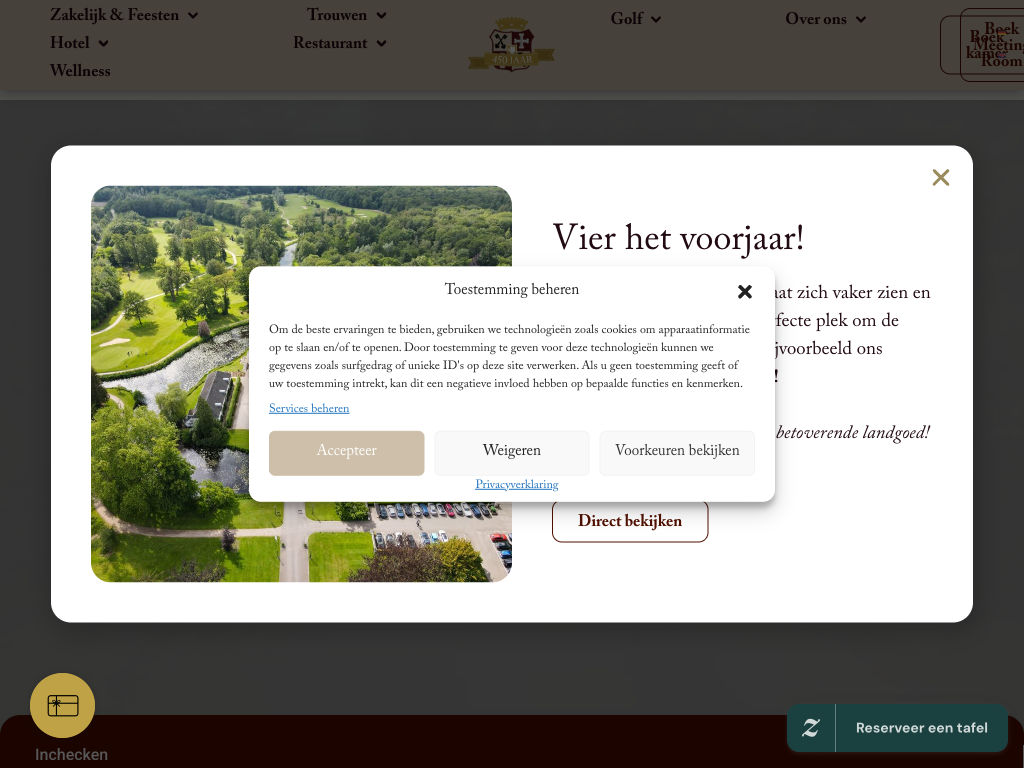This screenshot has width=1024, height=768.
Task: Open the Hotel menu item
Action: pos(70,44)
